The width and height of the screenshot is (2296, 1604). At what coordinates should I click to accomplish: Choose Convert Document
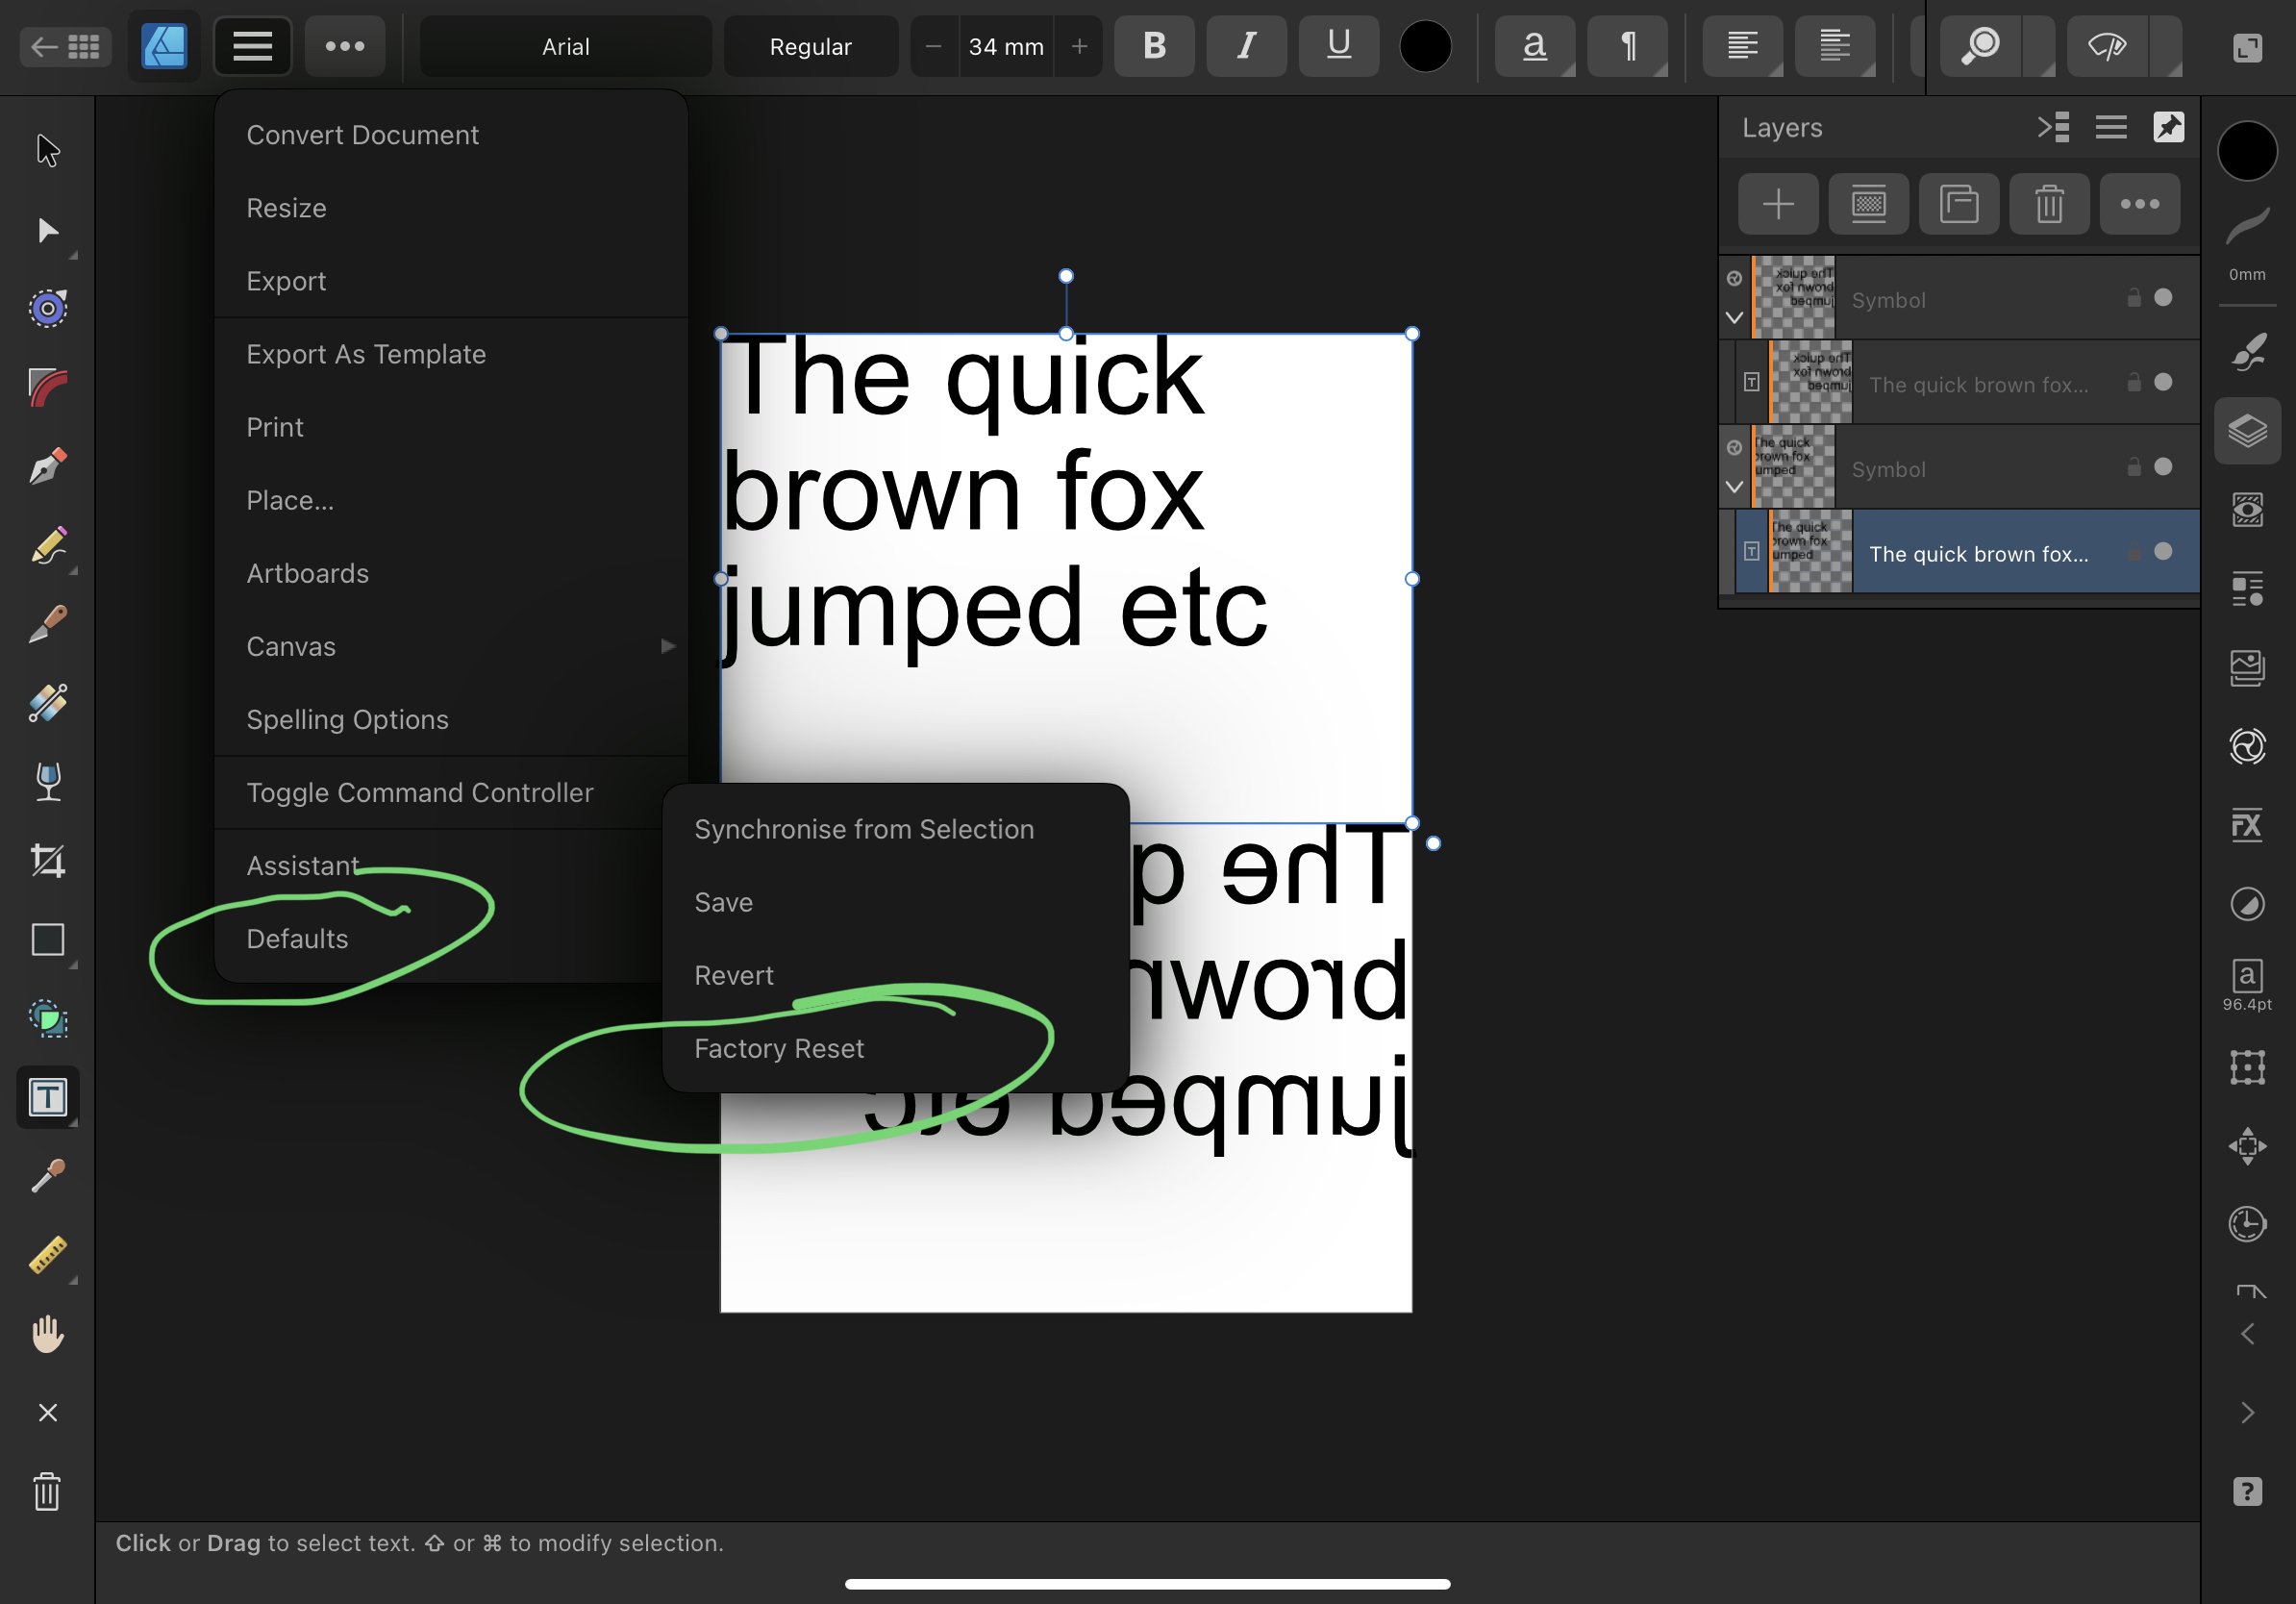click(x=362, y=135)
